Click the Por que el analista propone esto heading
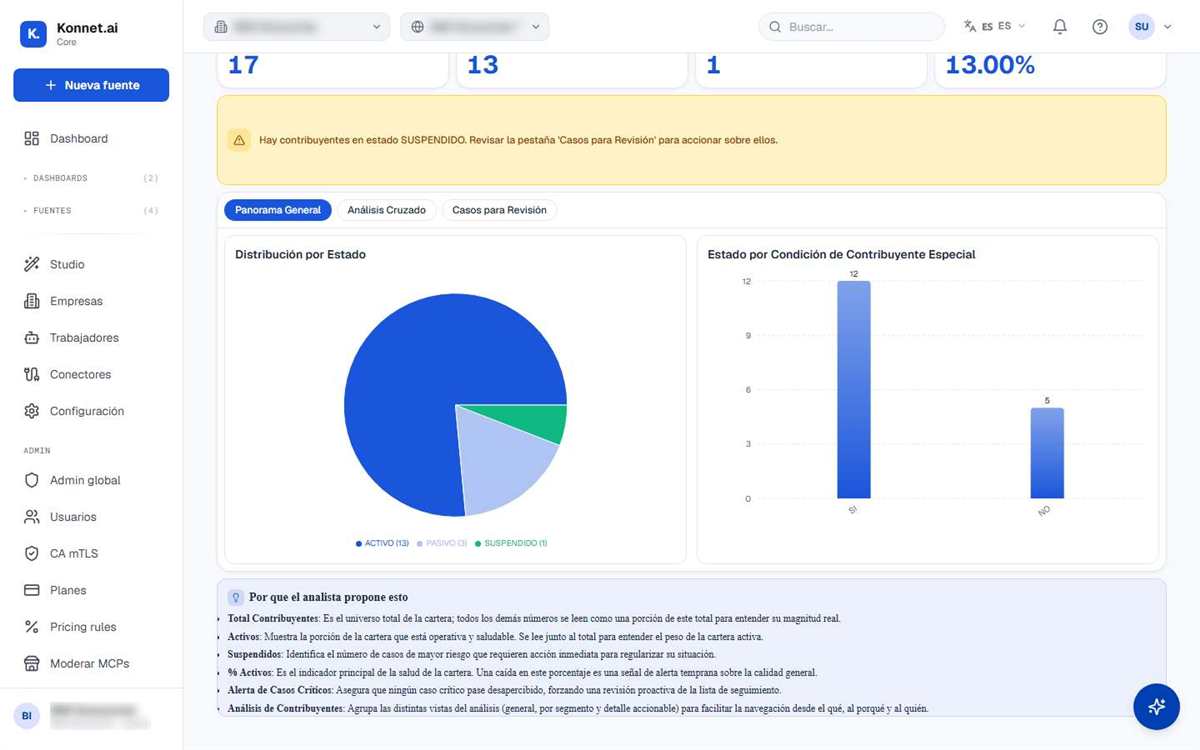 coord(328,597)
